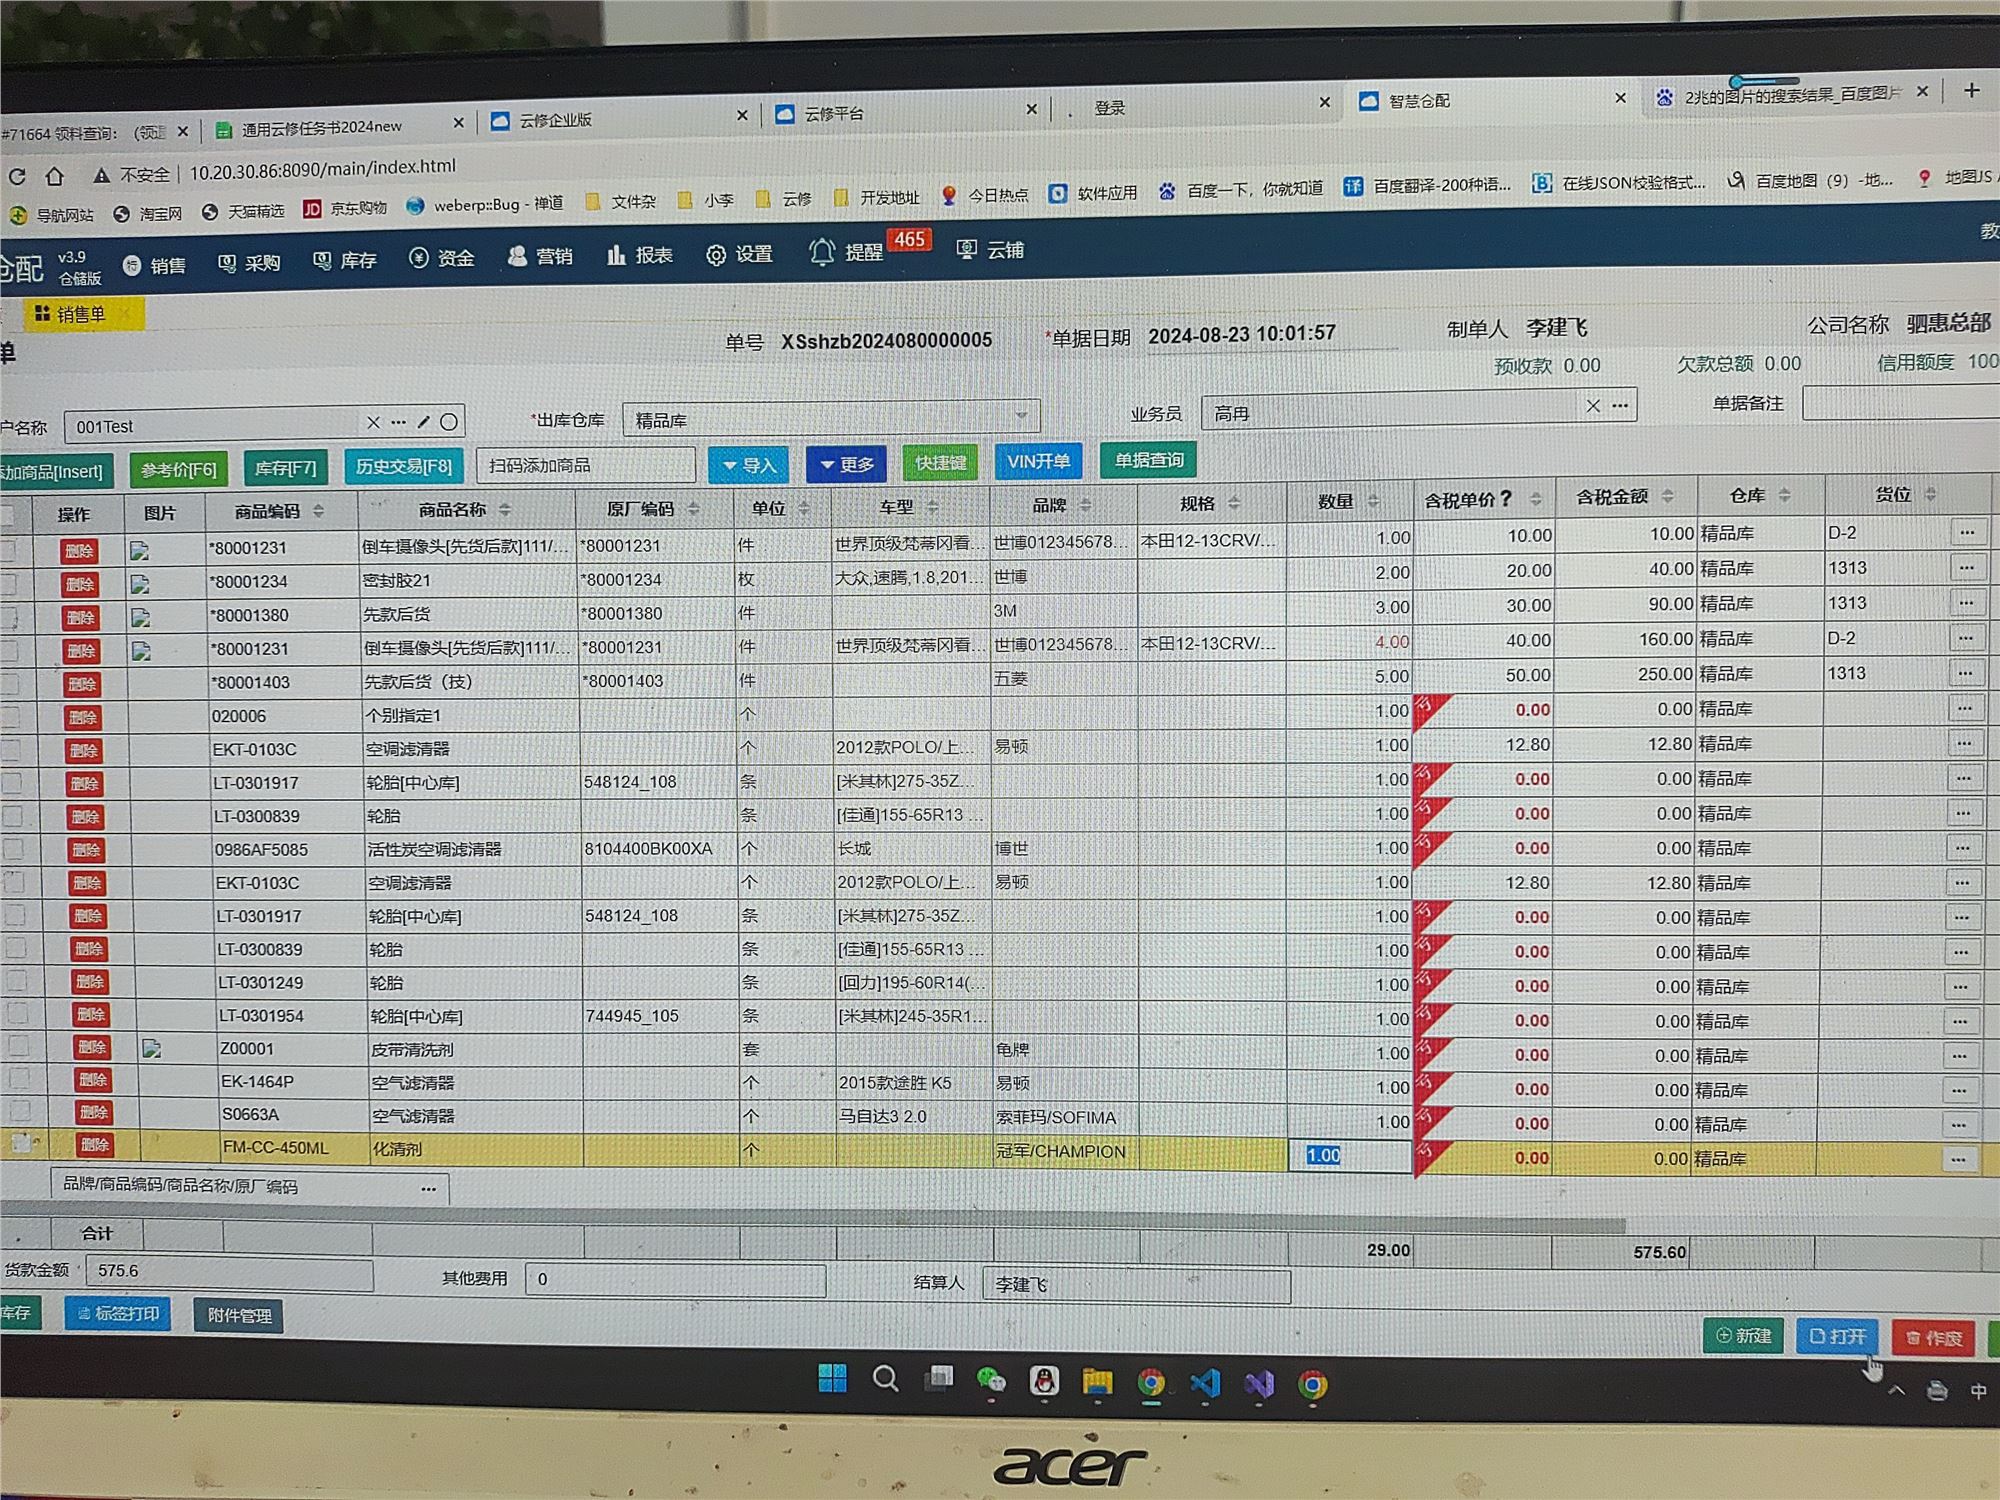
Task: Expand the 出库仓库 warehouse dropdown
Action: (x=1021, y=415)
